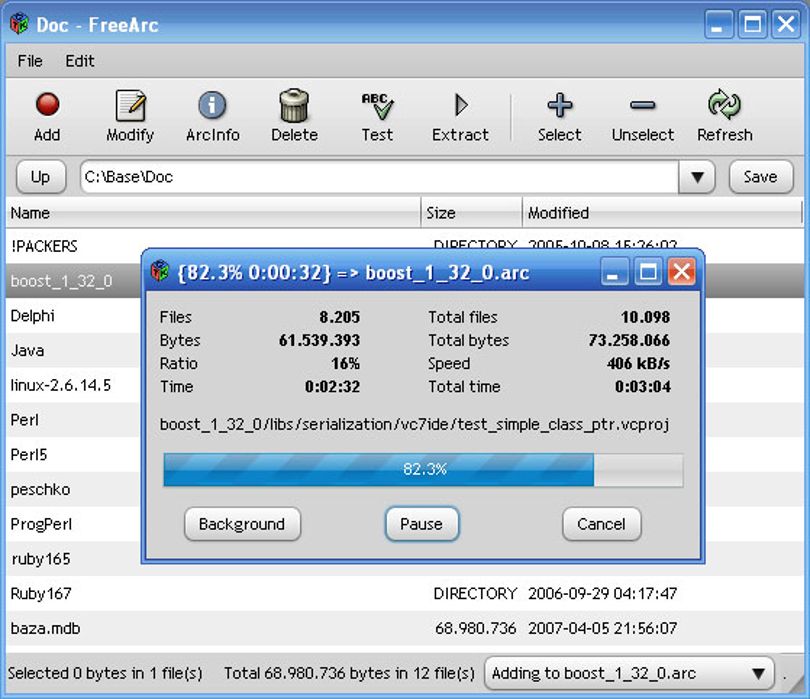The height and width of the screenshot is (699, 810).
Task: Pause the compression in progress dialog
Action: tap(422, 524)
